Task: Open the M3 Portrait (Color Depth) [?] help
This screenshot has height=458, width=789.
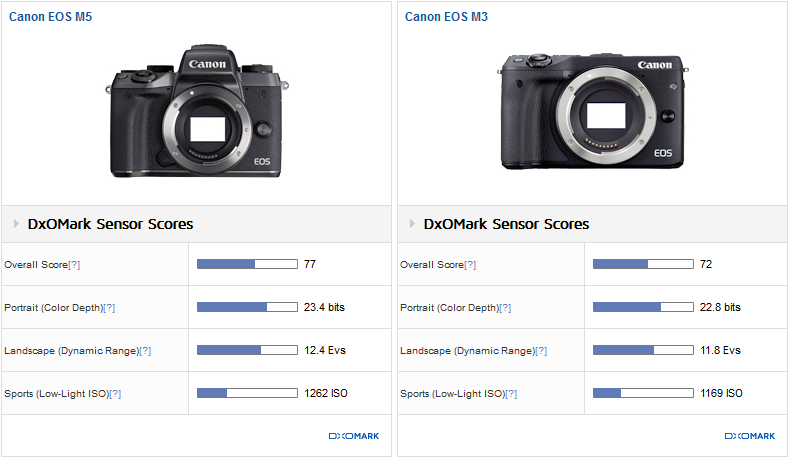Action: point(505,308)
